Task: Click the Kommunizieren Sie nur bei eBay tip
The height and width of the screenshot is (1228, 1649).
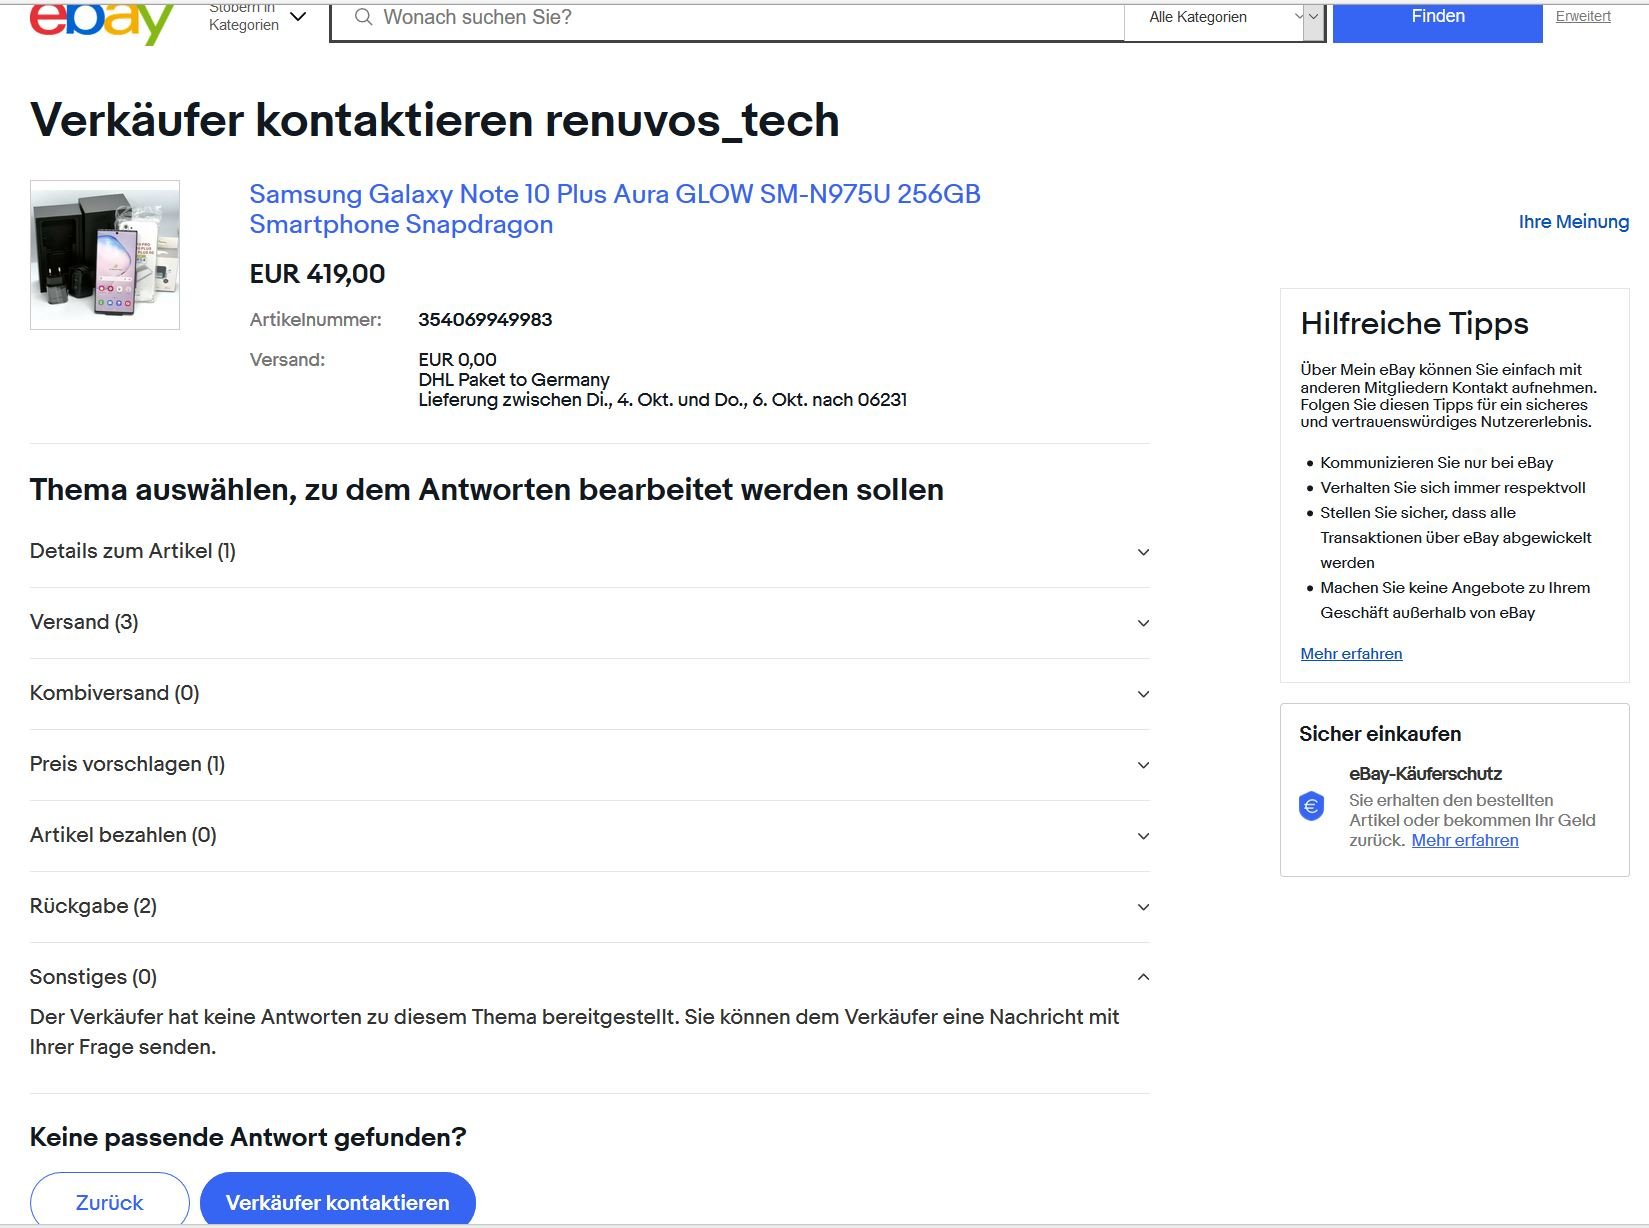Action: [1436, 463]
